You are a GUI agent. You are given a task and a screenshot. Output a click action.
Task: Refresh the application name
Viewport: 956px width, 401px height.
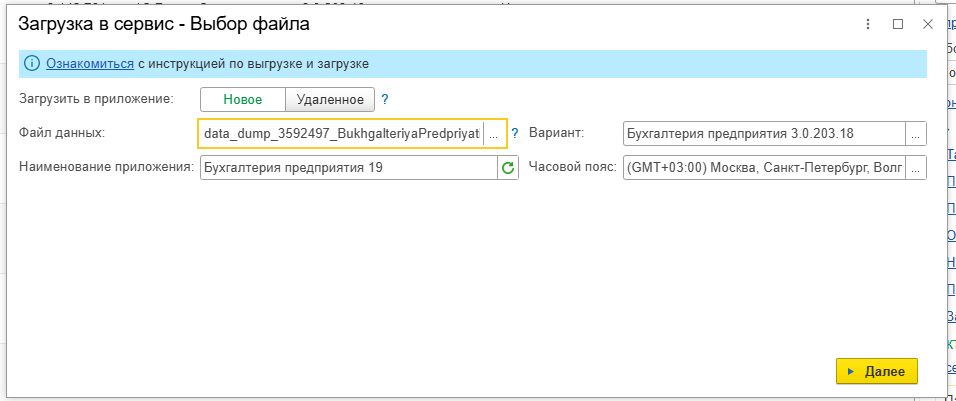tap(507, 168)
